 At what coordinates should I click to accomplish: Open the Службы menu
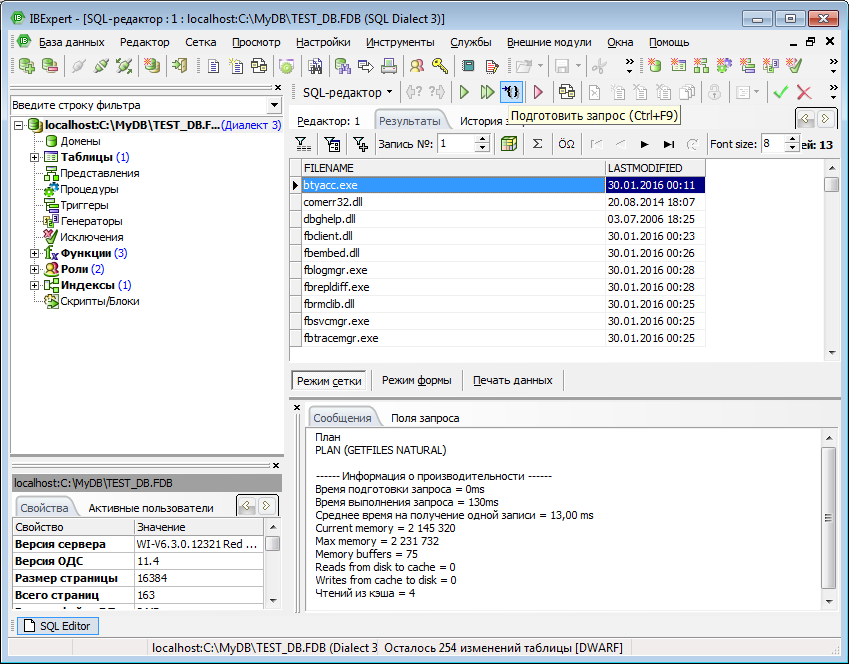point(471,42)
